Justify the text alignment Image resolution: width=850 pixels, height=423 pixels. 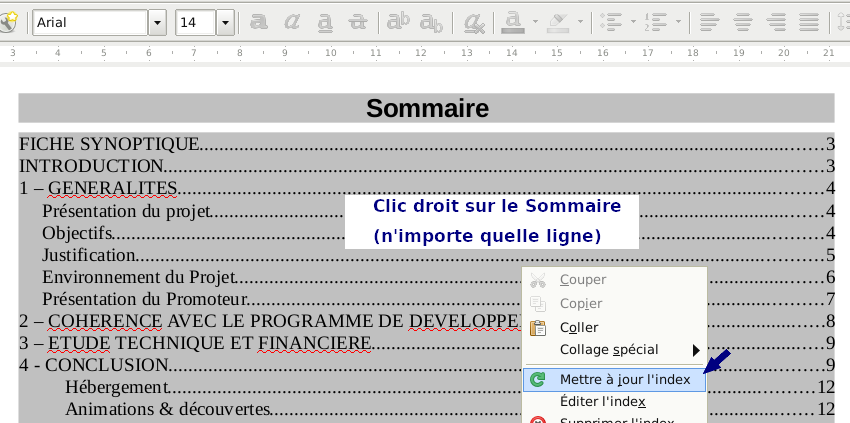tap(809, 22)
